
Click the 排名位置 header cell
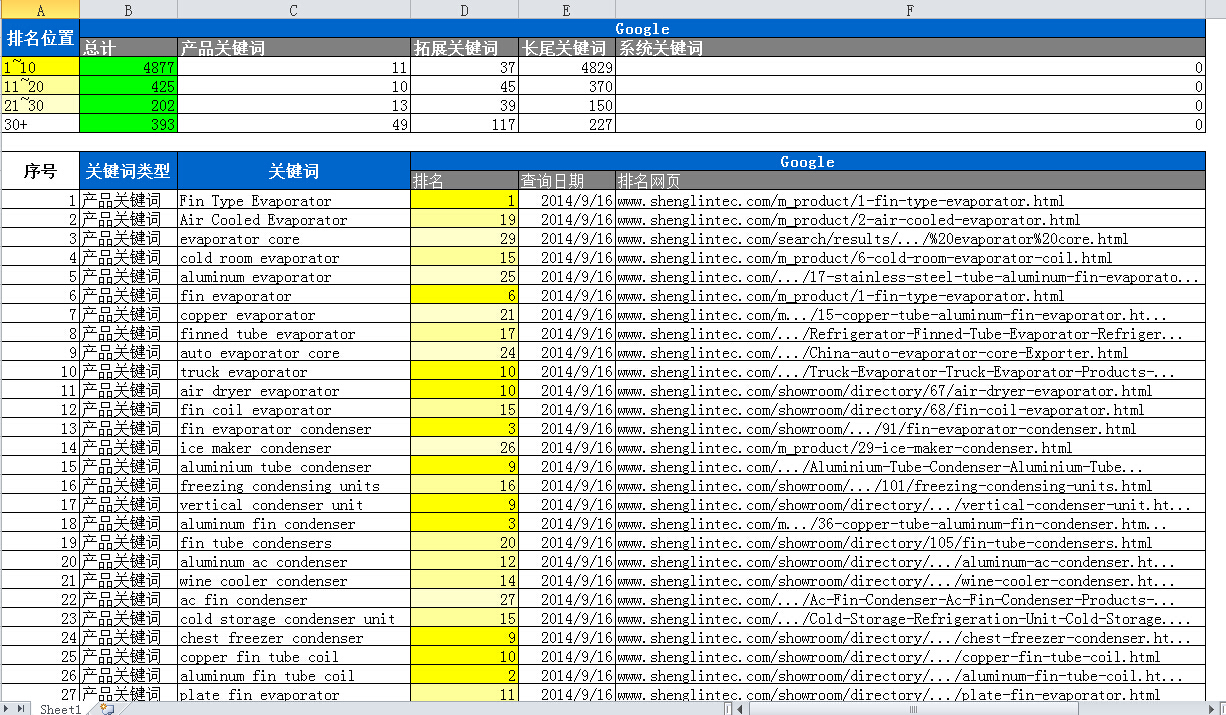40,39
